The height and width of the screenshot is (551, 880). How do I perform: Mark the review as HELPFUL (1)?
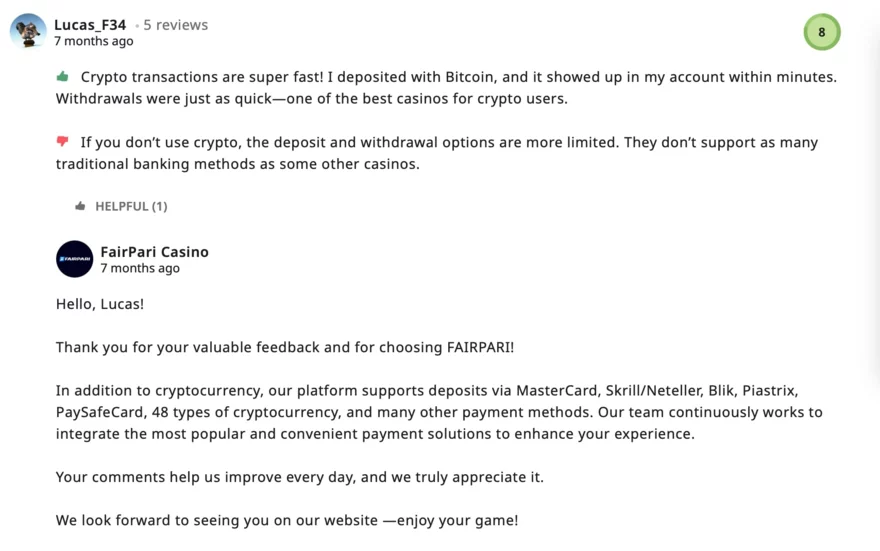pyautogui.click(x=131, y=206)
